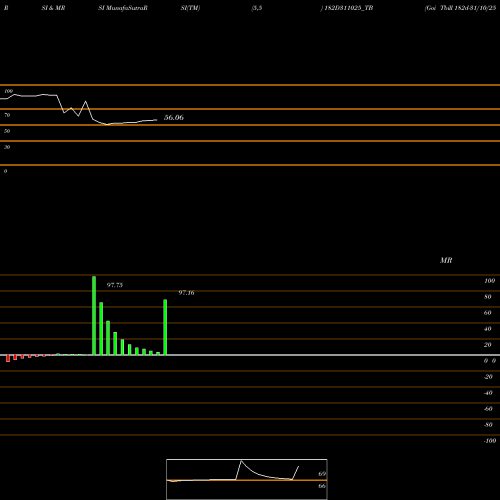Click the last green bar near 97.16
This screenshot has height=500, width=500.
point(165,327)
